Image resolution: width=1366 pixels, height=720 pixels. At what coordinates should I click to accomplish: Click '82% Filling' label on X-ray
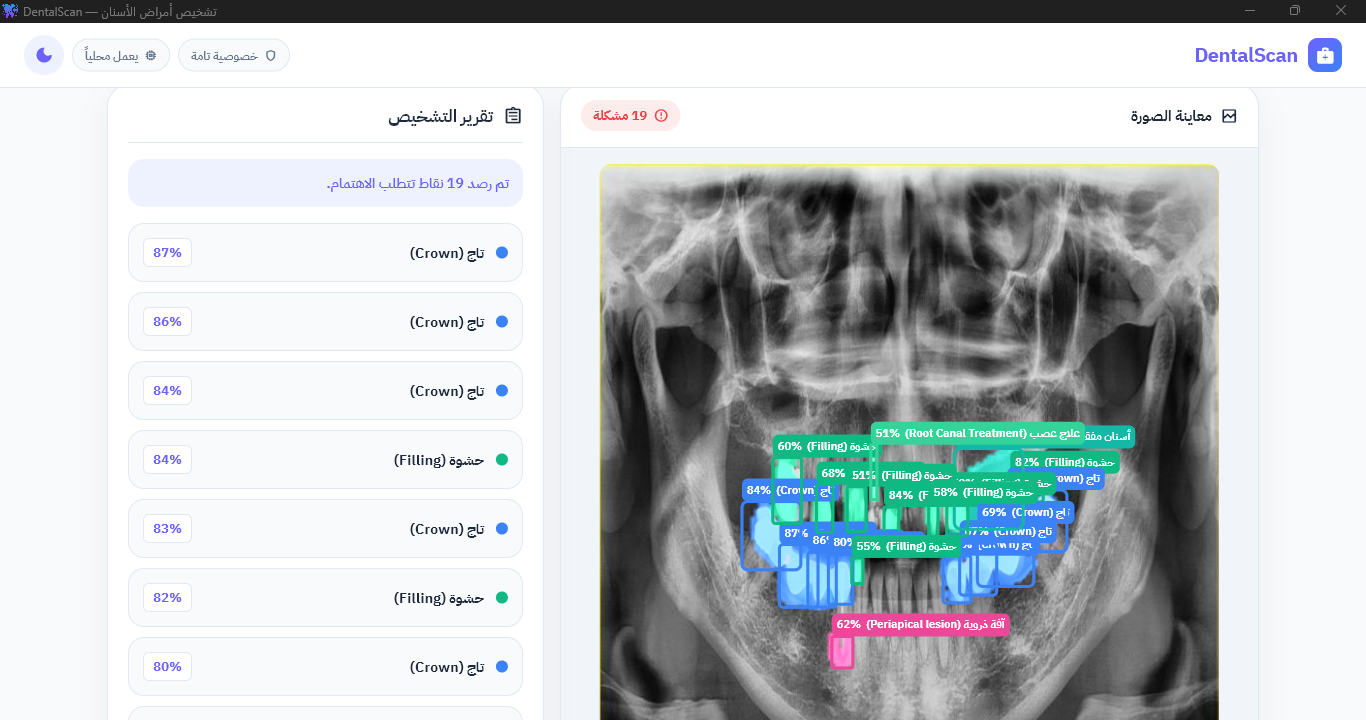1064,462
